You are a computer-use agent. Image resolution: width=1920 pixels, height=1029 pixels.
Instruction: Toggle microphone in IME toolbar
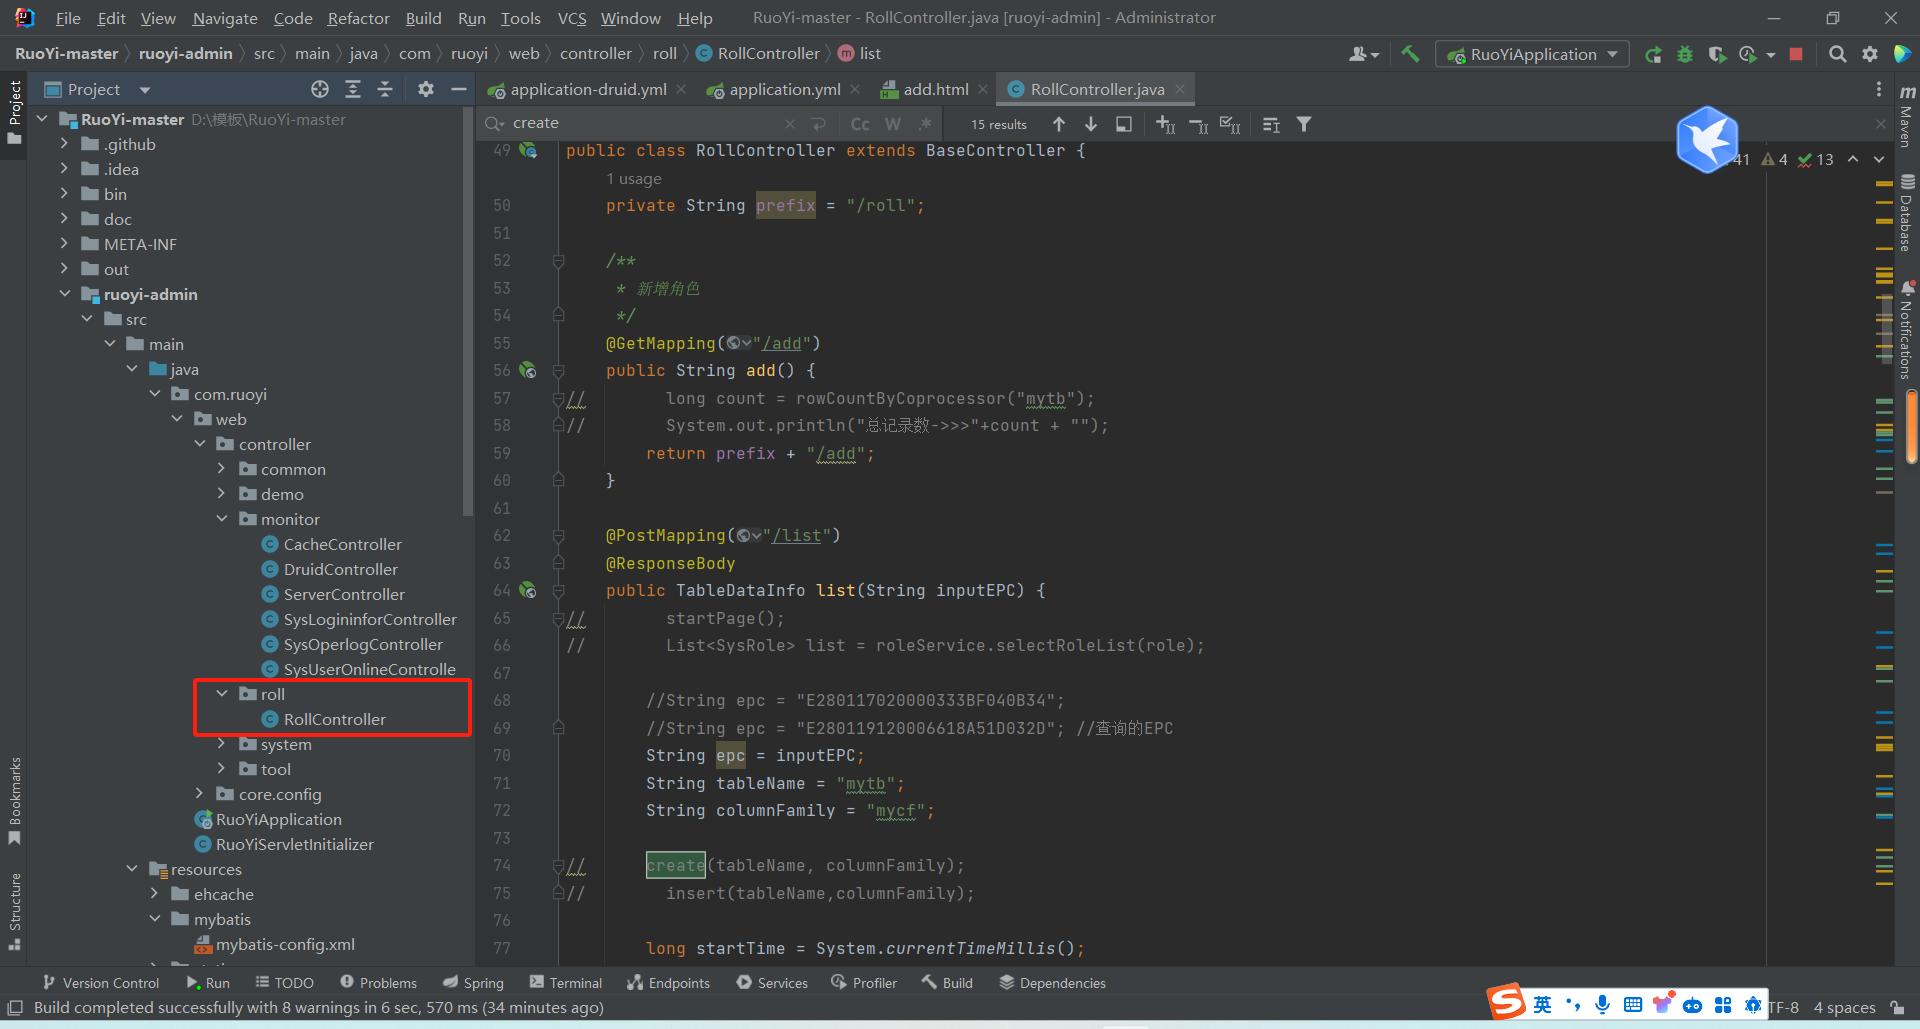pos(1603,1005)
